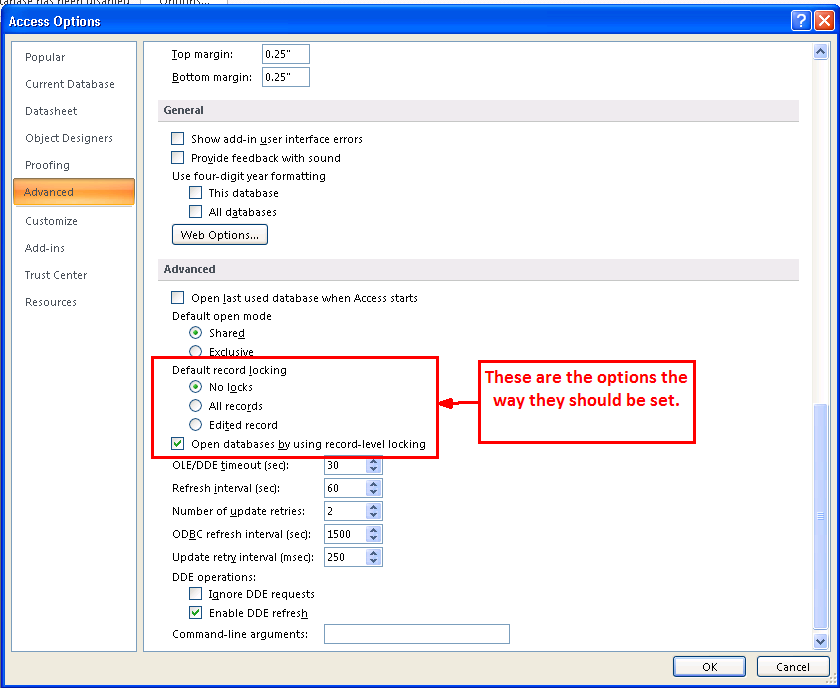Screen dimensions: 840x688
Task: Enable Open last used database at start
Action: coord(177,297)
